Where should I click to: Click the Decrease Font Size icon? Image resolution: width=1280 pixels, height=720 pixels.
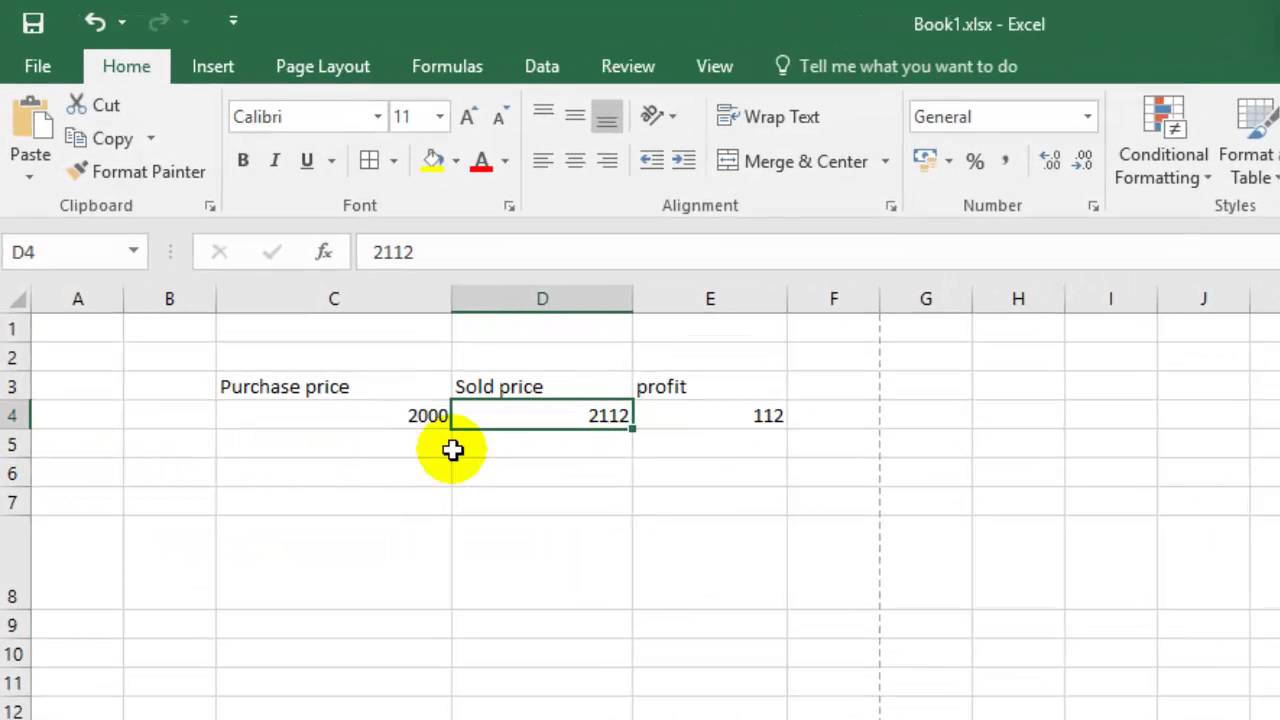click(x=501, y=116)
